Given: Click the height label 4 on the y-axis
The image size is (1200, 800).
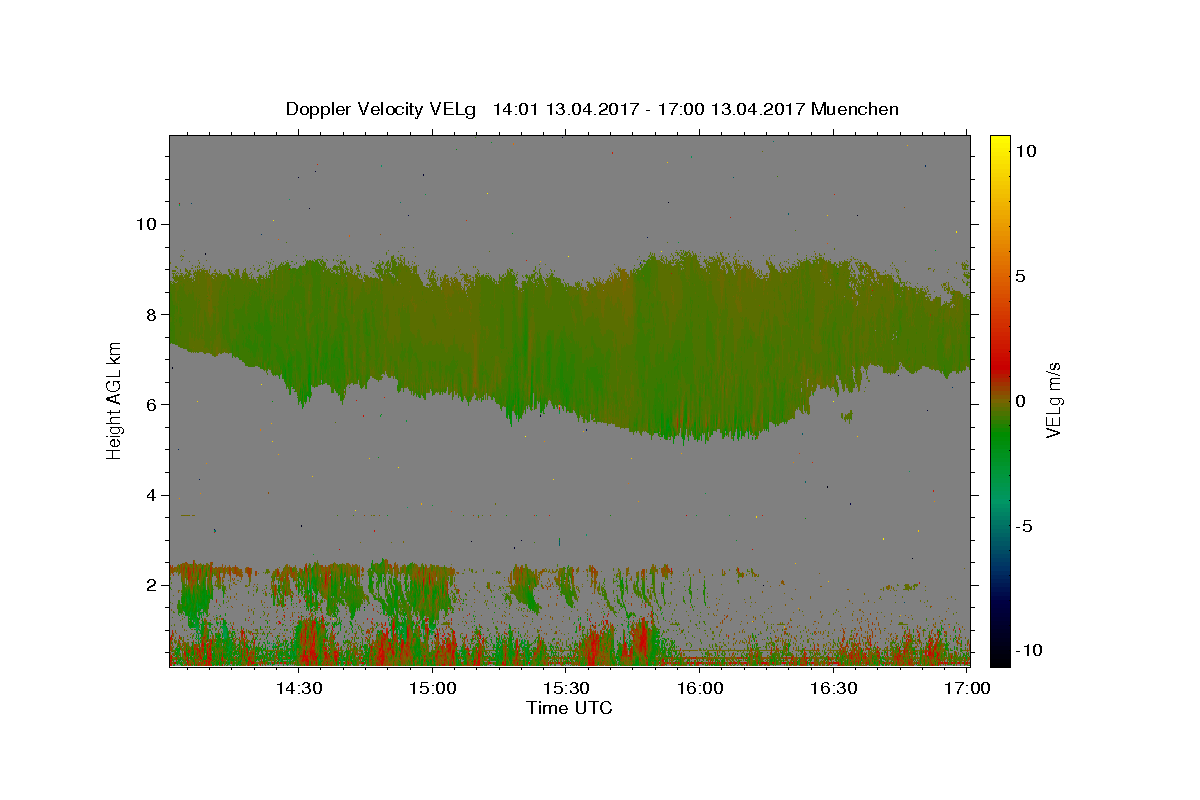Looking at the screenshot, I should tap(151, 495).
